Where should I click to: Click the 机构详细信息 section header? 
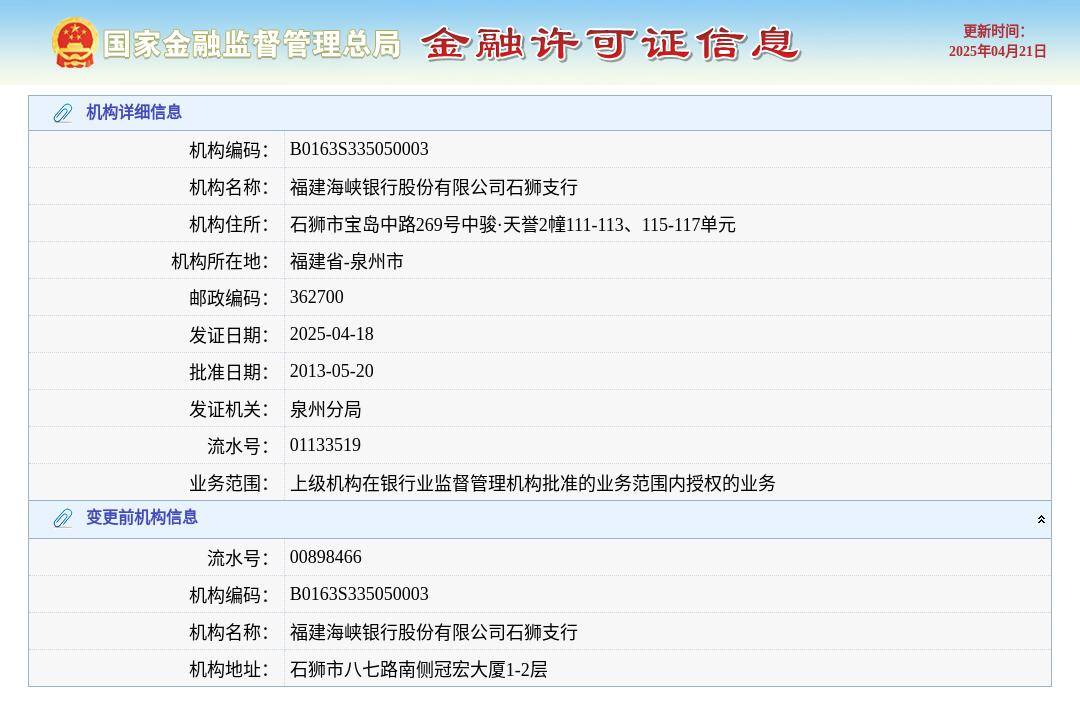[x=540, y=113]
